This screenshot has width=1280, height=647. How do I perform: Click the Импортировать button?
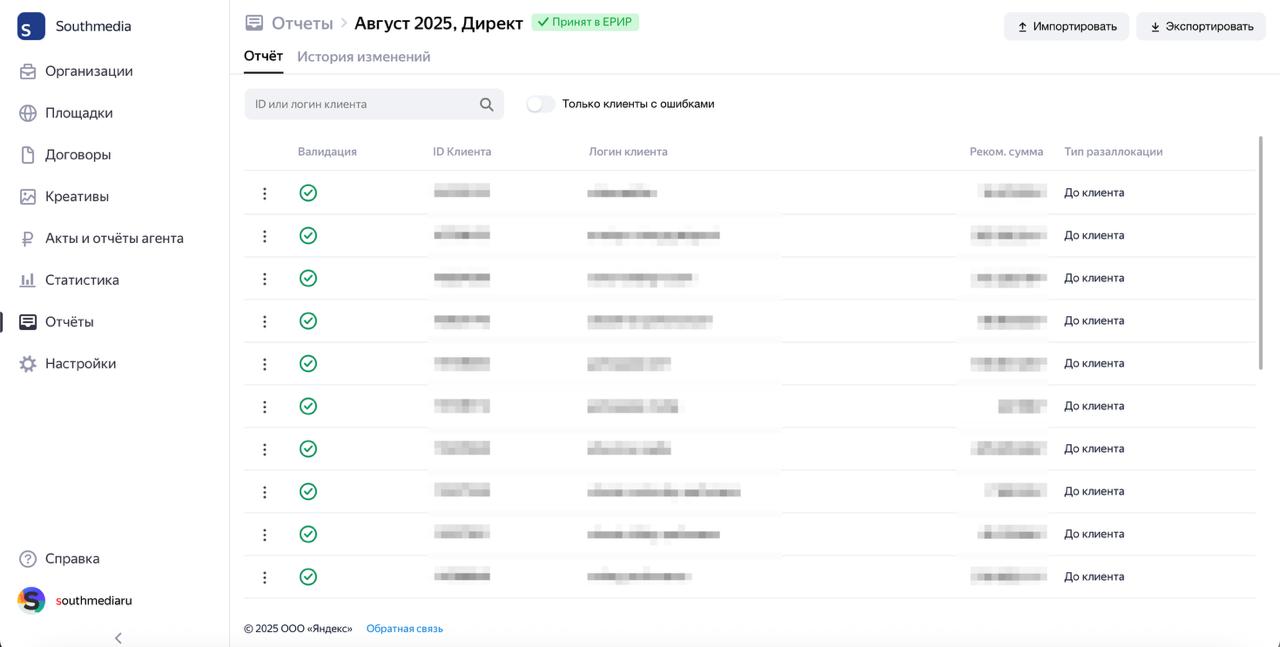point(1066,27)
